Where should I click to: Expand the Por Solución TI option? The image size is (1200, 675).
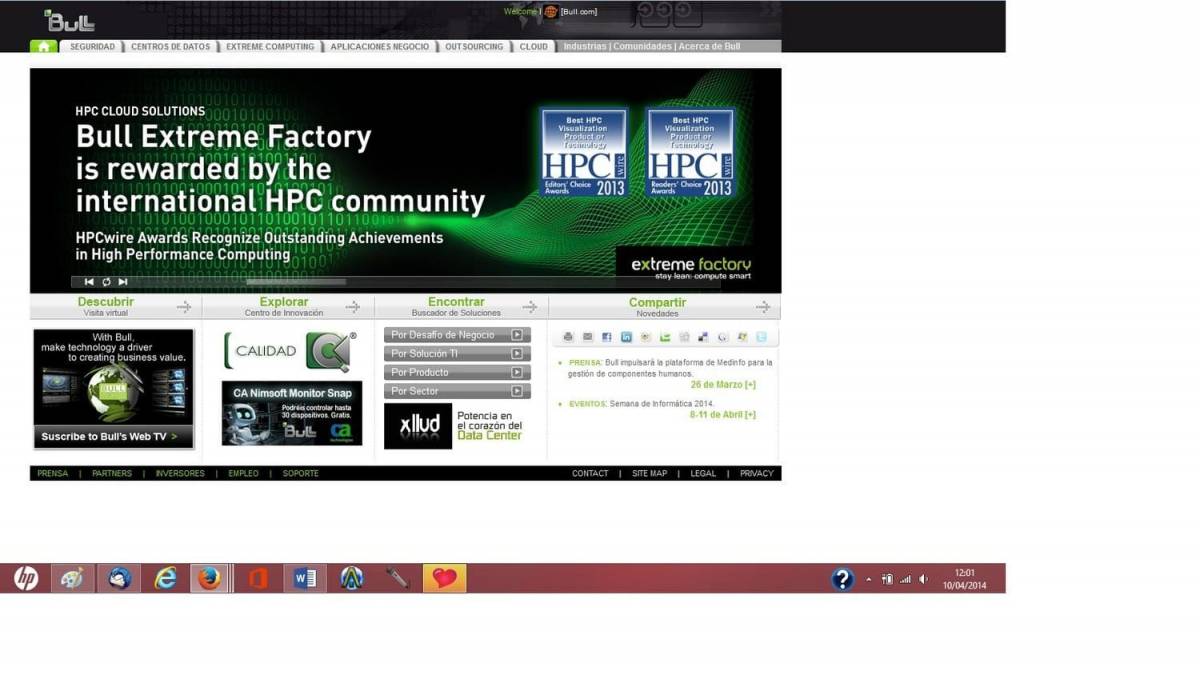click(x=457, y=354)
